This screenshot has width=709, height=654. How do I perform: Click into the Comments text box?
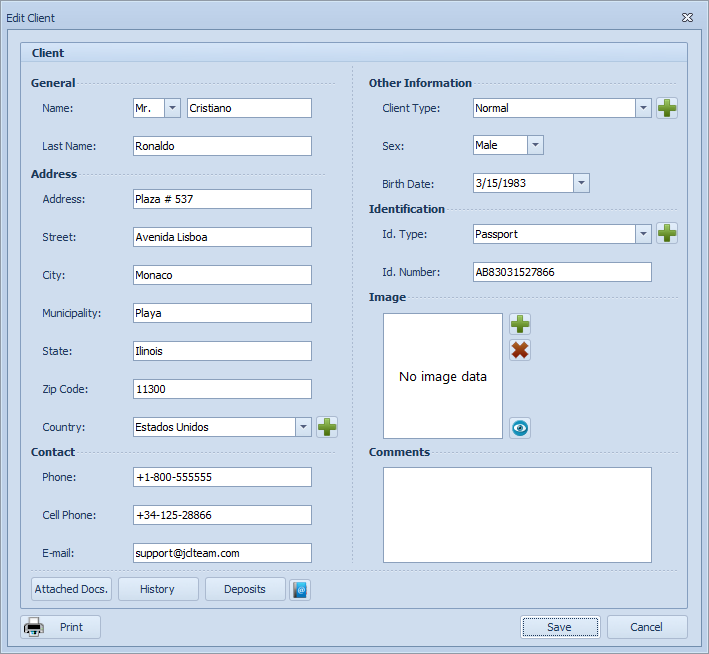[517, 515]
